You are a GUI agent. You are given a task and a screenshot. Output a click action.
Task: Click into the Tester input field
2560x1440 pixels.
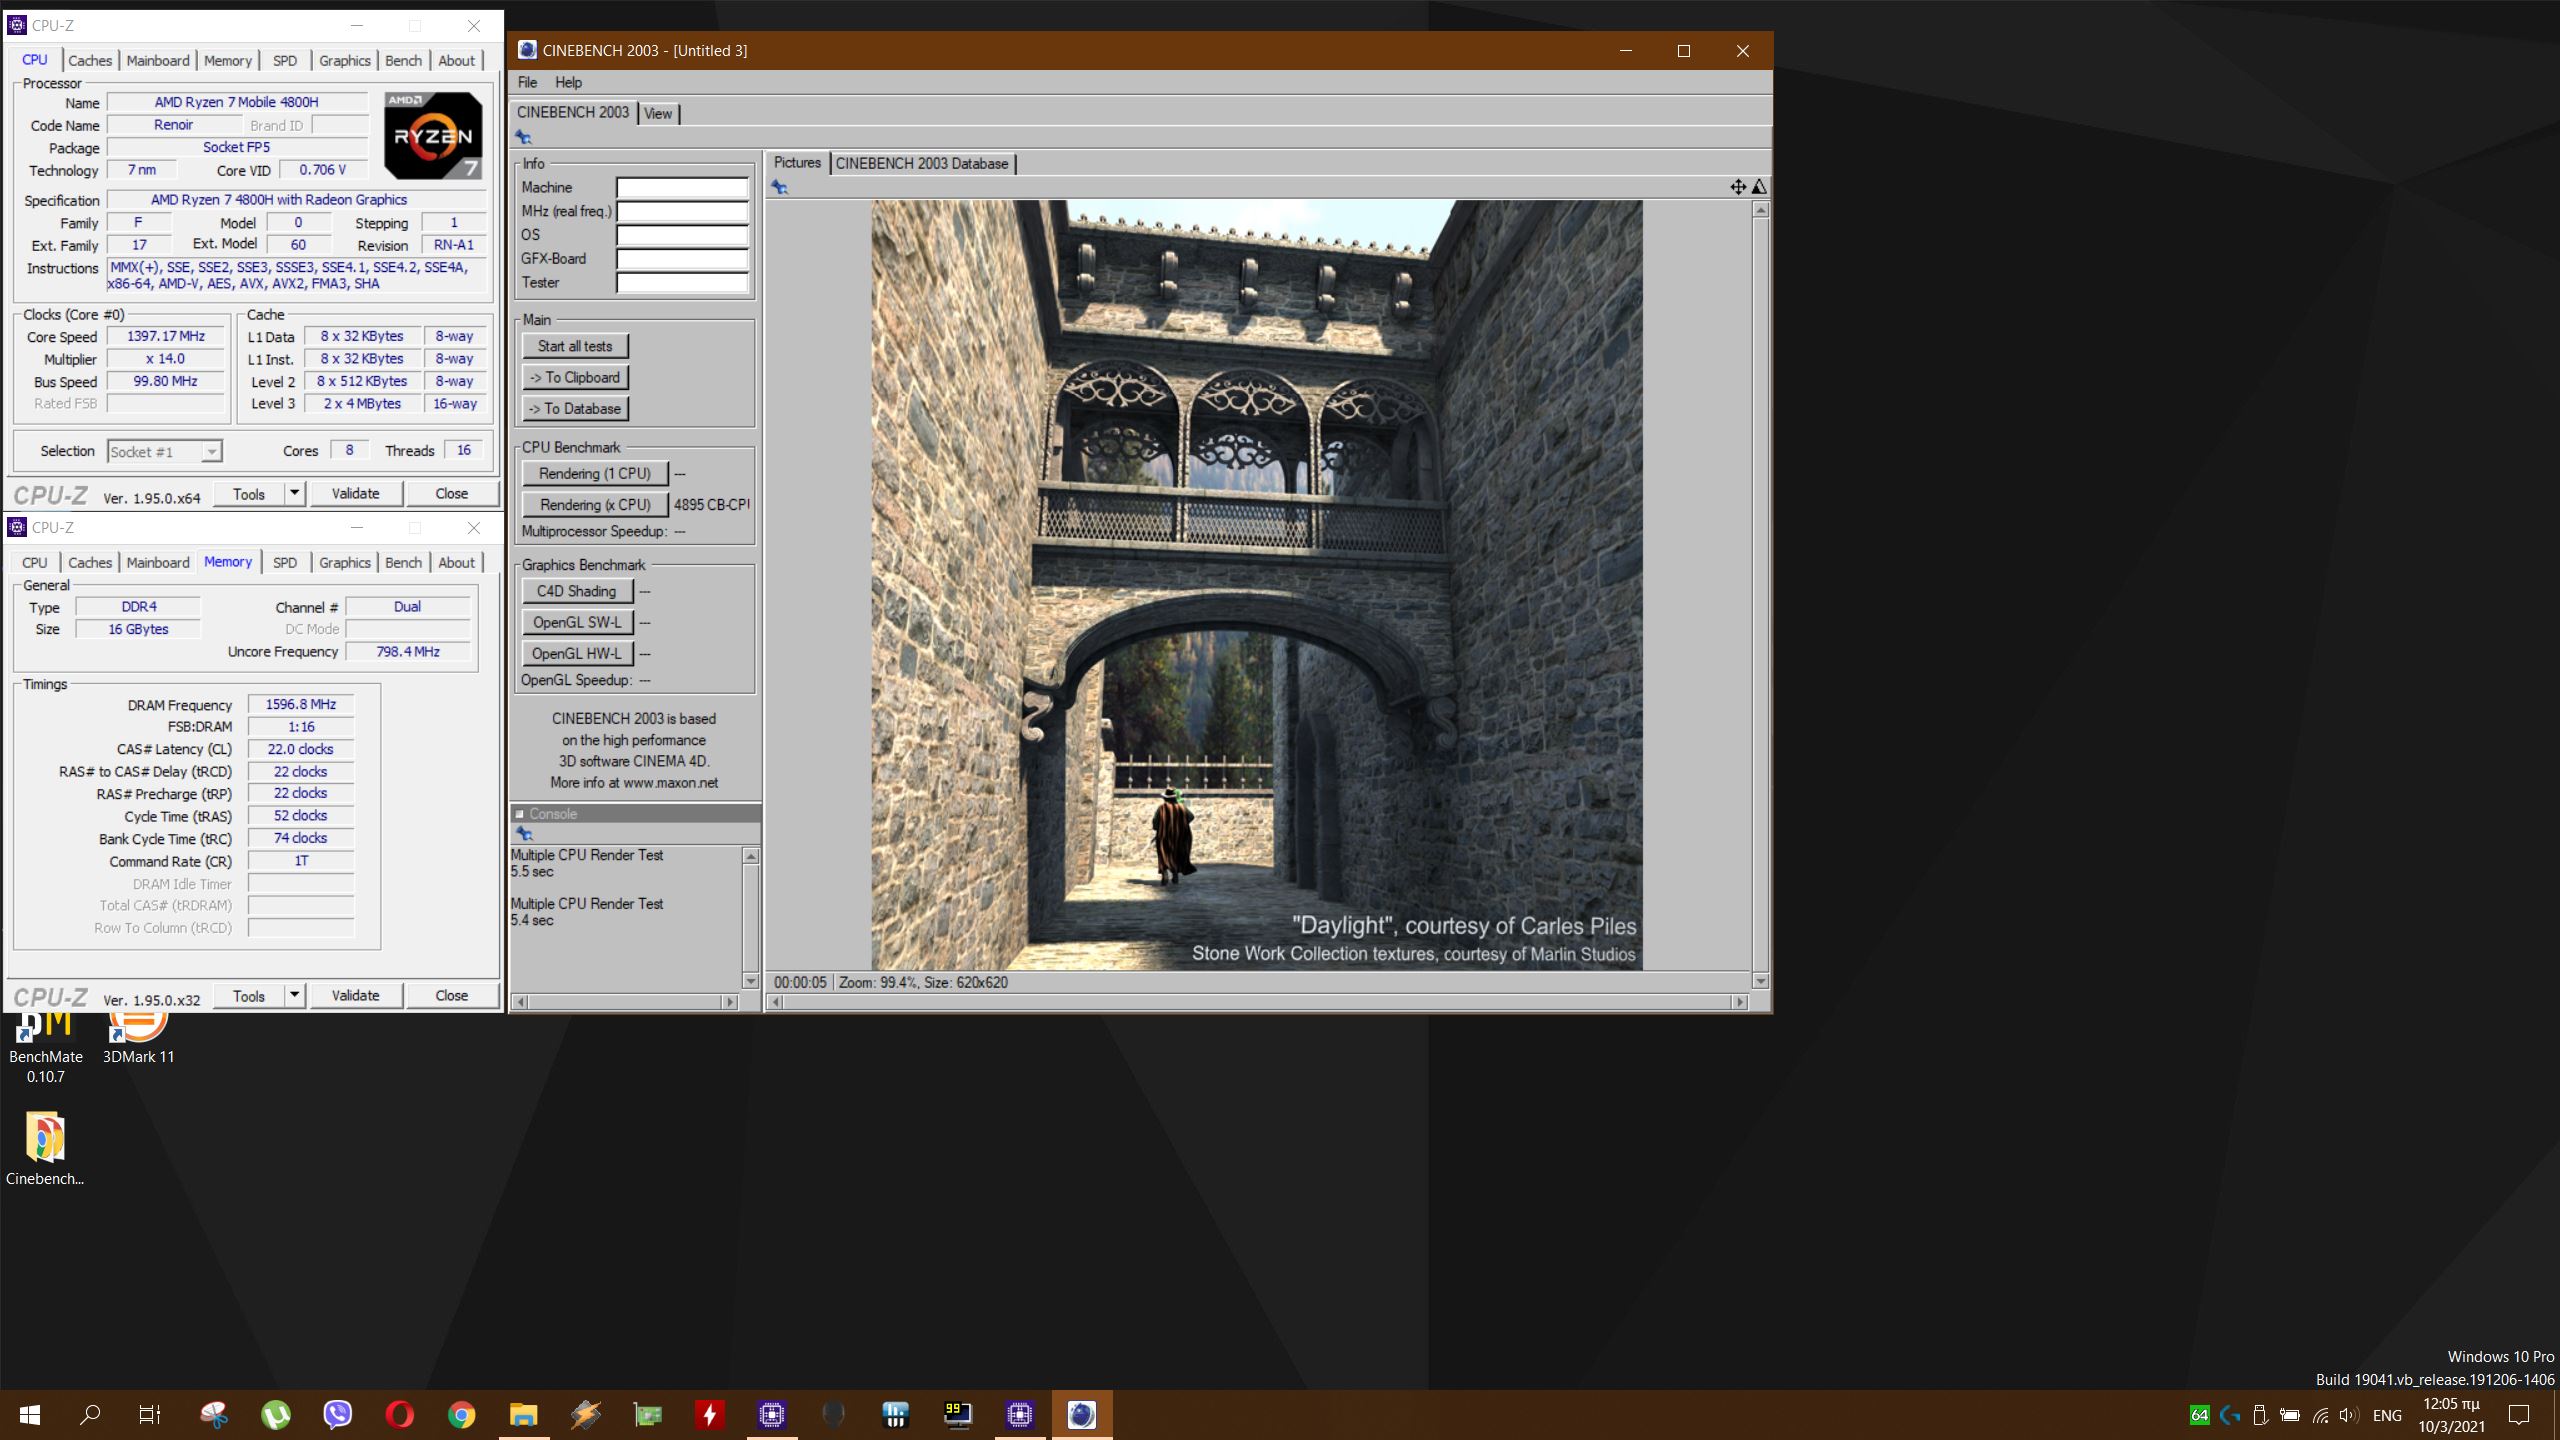point(682,283)
